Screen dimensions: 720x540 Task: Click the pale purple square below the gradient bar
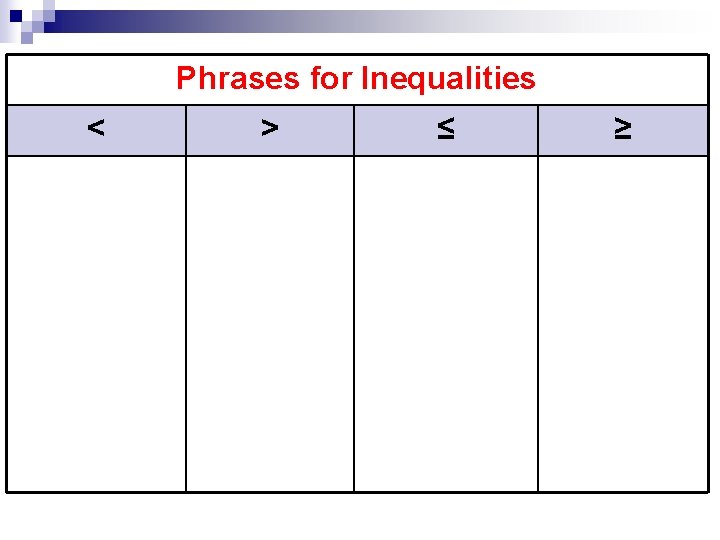(27, 38)
